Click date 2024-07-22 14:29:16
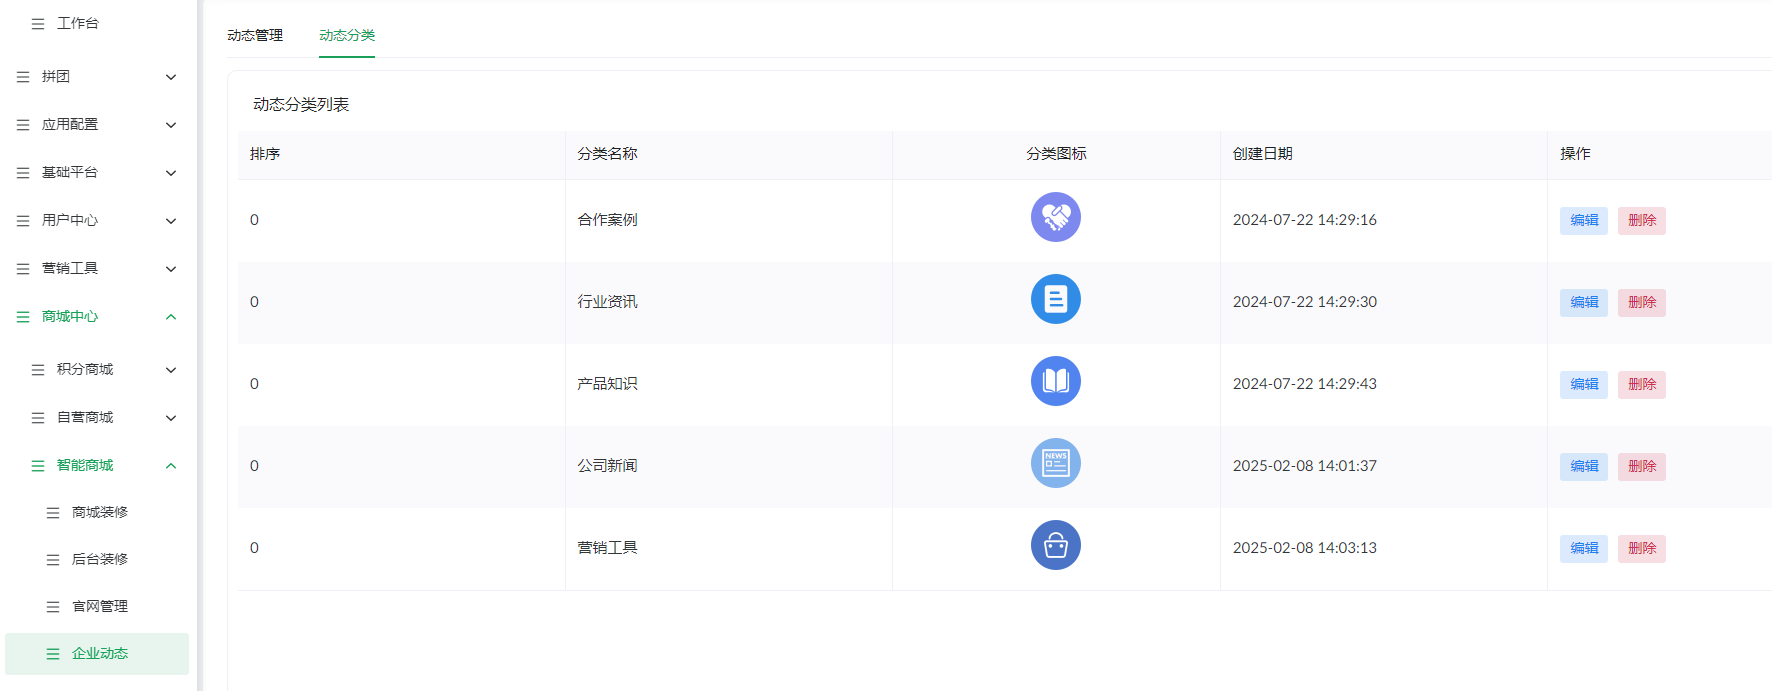This screenshot has height=691, width=1772. click(1305, 220)
